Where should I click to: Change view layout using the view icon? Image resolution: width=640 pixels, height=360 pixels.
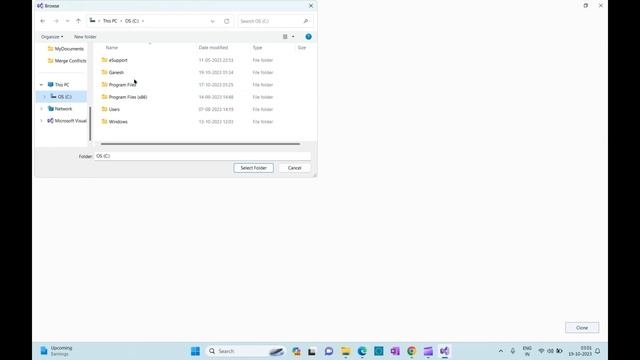(285, 37)
